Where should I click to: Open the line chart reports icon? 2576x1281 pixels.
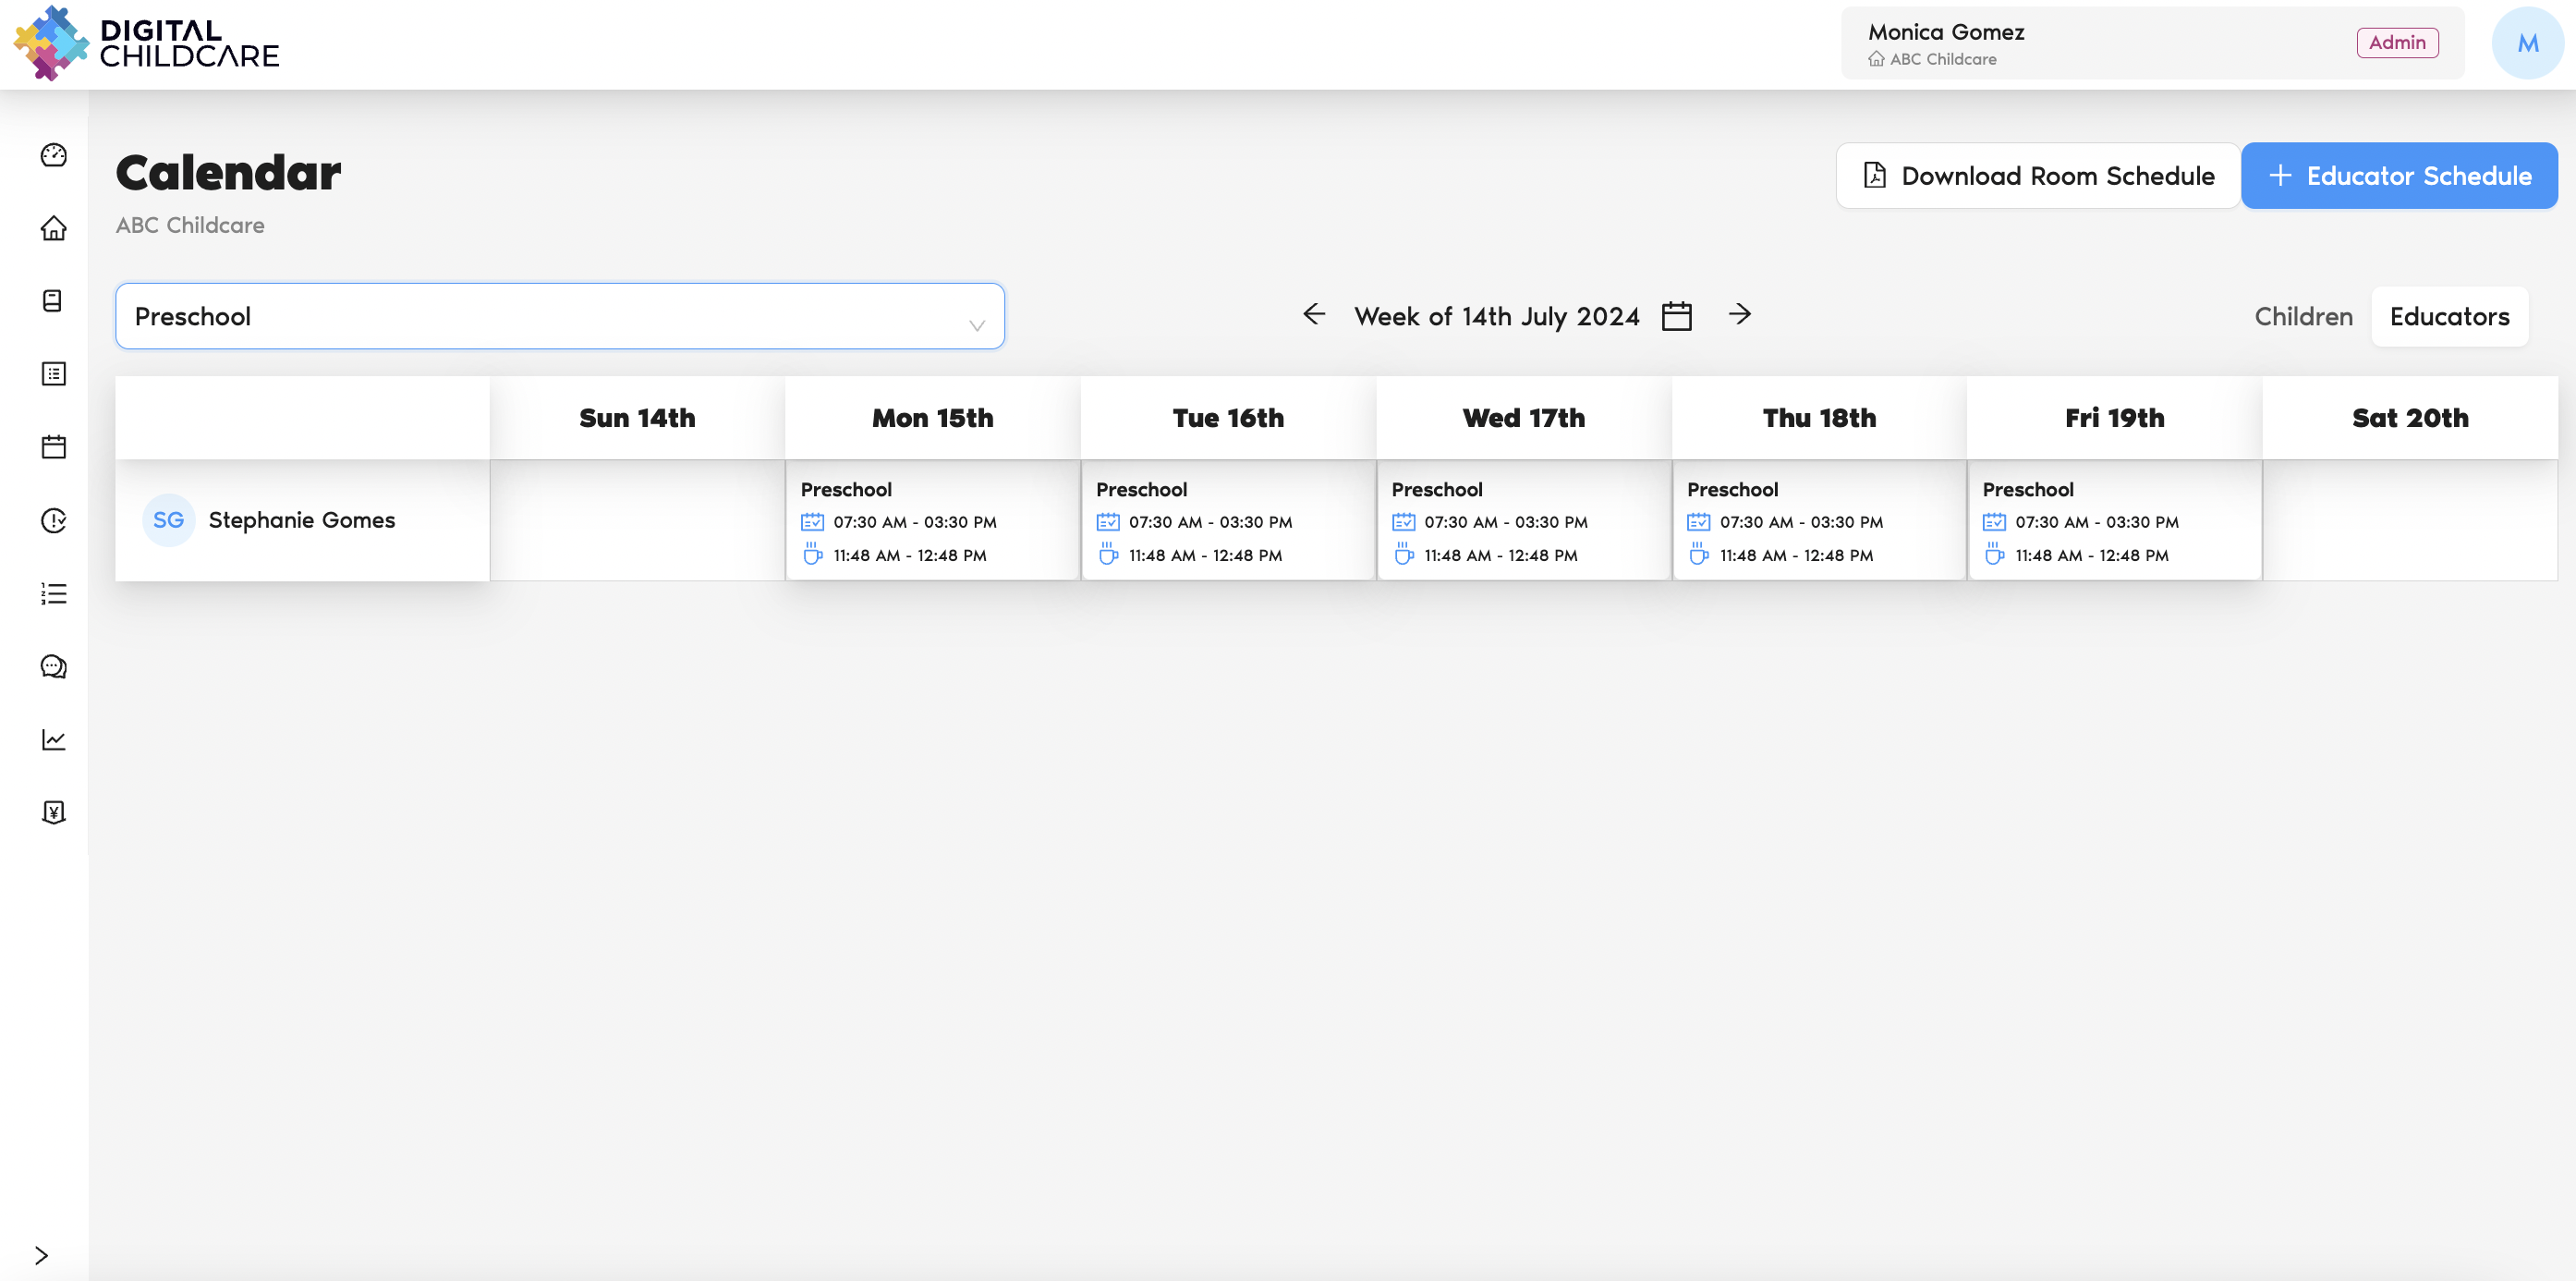[54, 739]
